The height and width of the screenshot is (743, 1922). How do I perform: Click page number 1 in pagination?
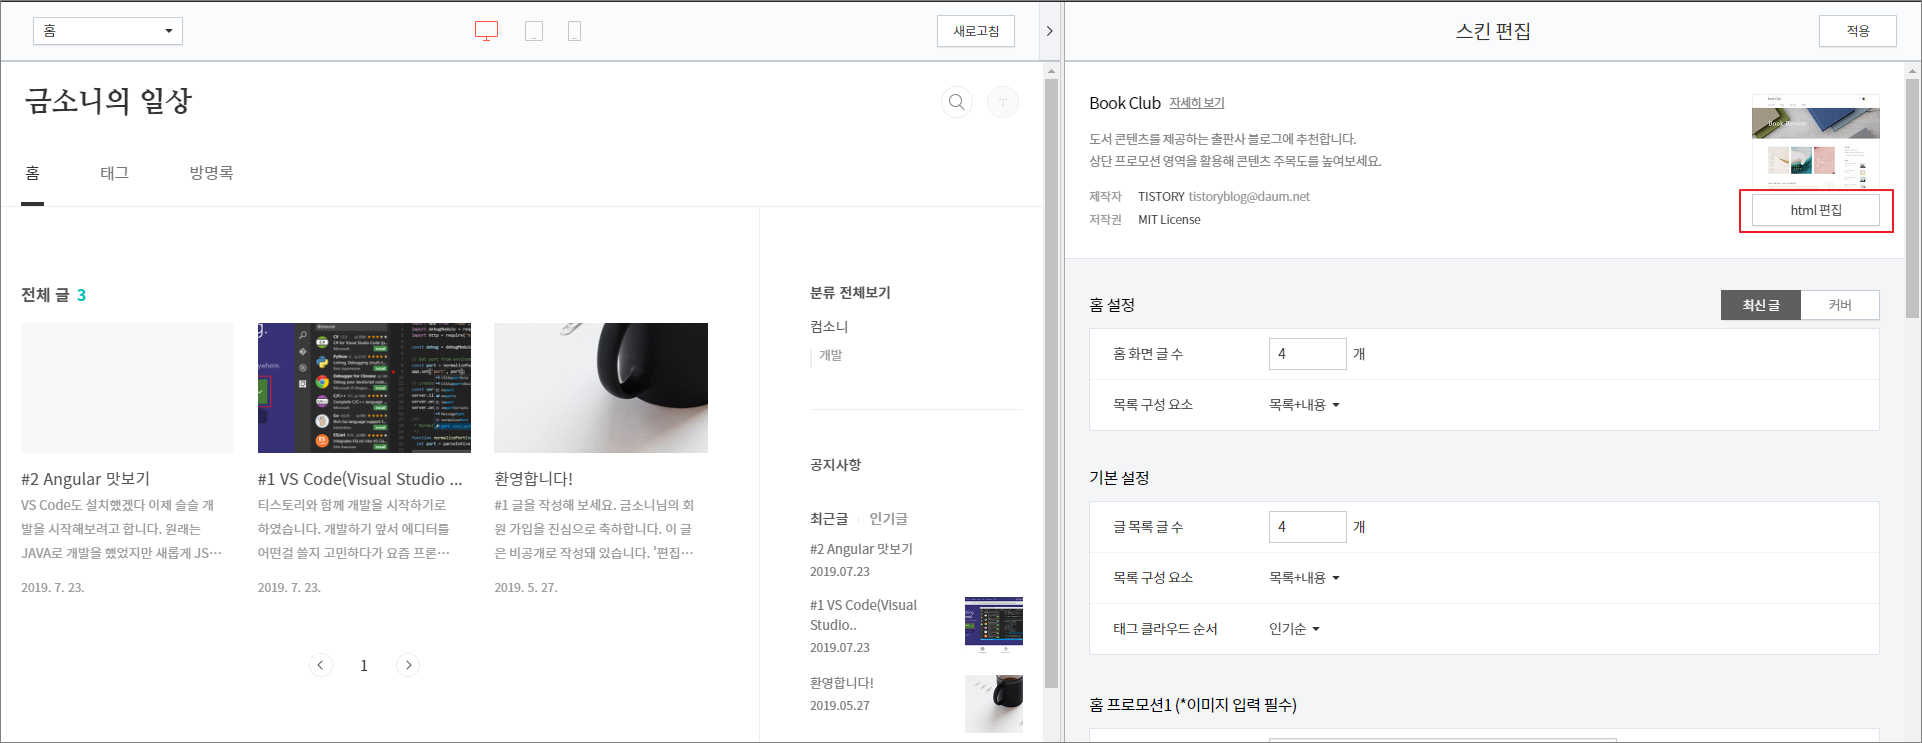coord(364,666)
